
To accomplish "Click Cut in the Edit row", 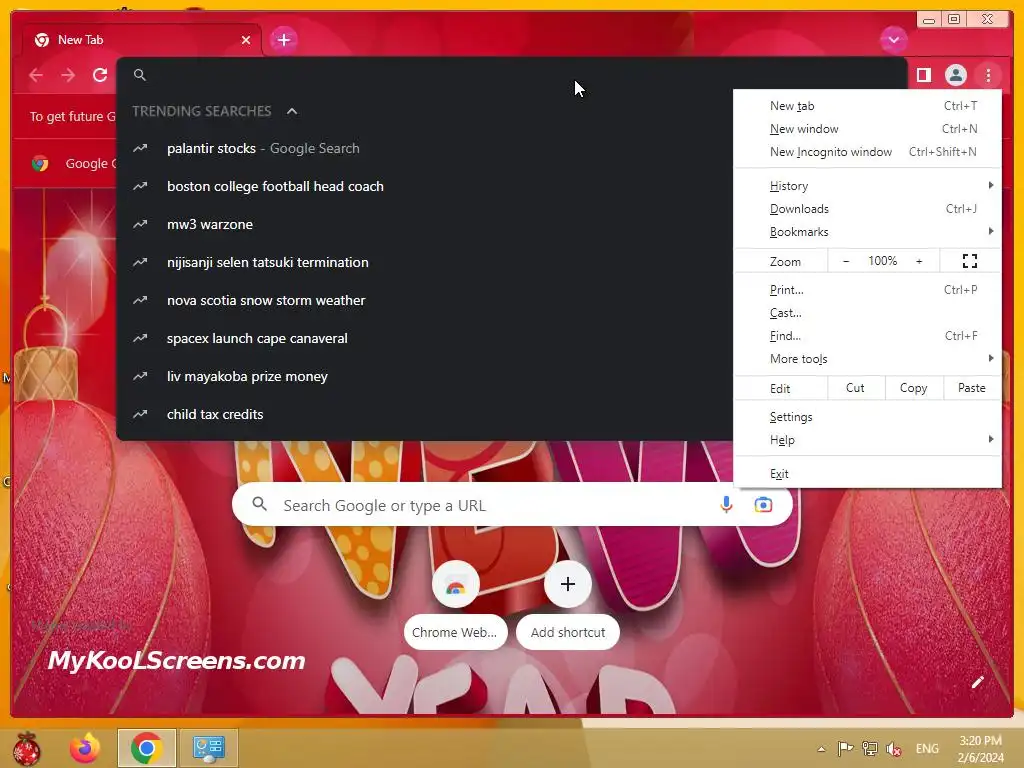I will (856, 388).
